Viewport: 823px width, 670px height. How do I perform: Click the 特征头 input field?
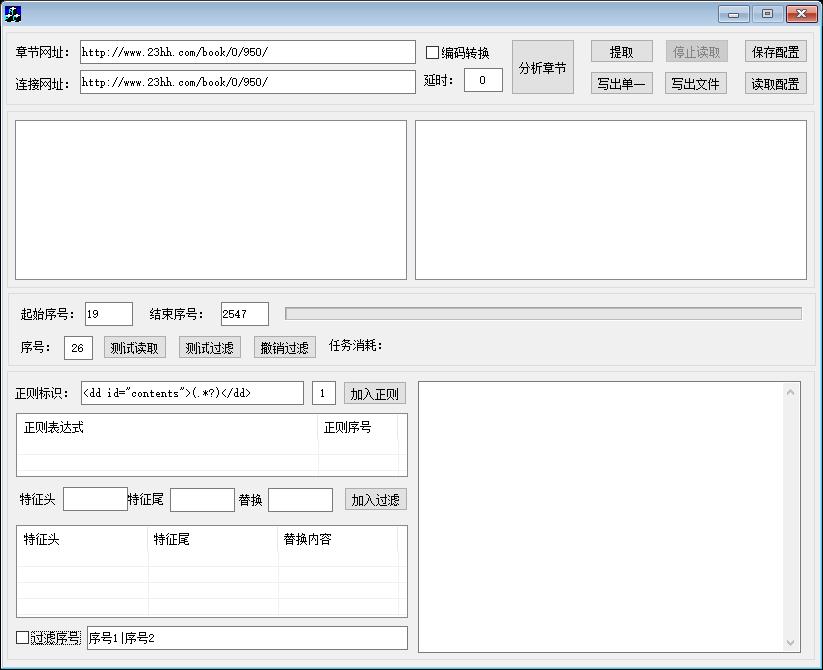pos(95,499)
